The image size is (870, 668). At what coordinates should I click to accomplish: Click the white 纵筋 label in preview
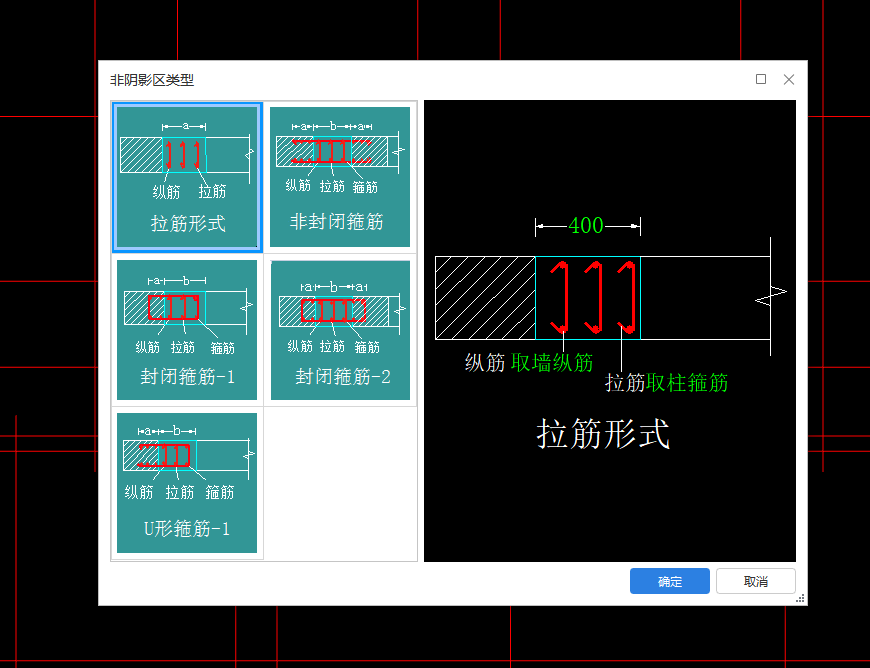(485, 362)
